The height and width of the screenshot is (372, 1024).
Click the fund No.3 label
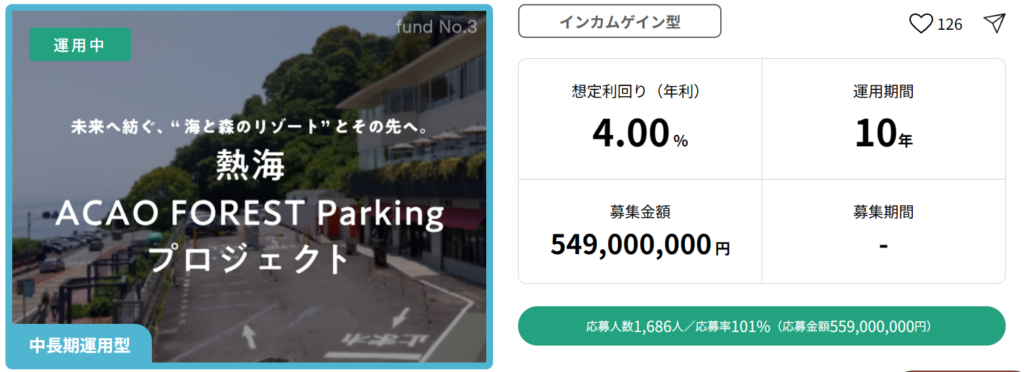pos(436,27)
